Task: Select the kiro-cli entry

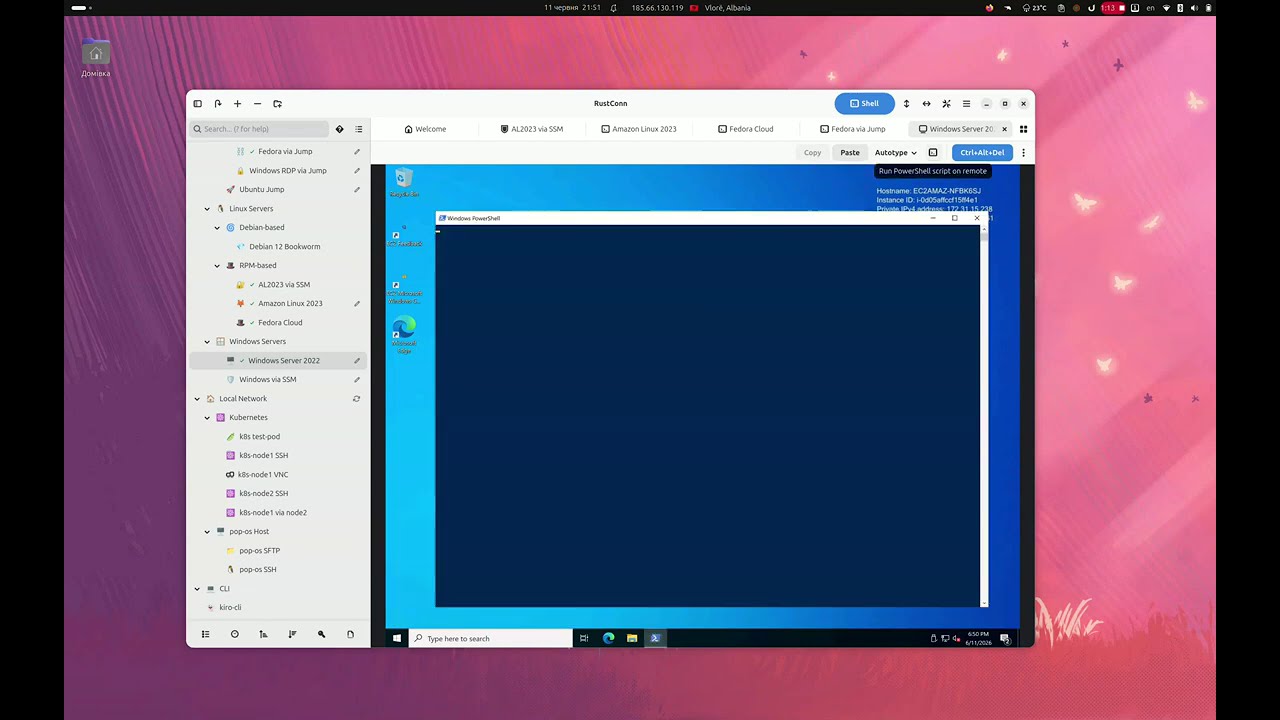Action: pyautogui.click(x=278, y=608)
